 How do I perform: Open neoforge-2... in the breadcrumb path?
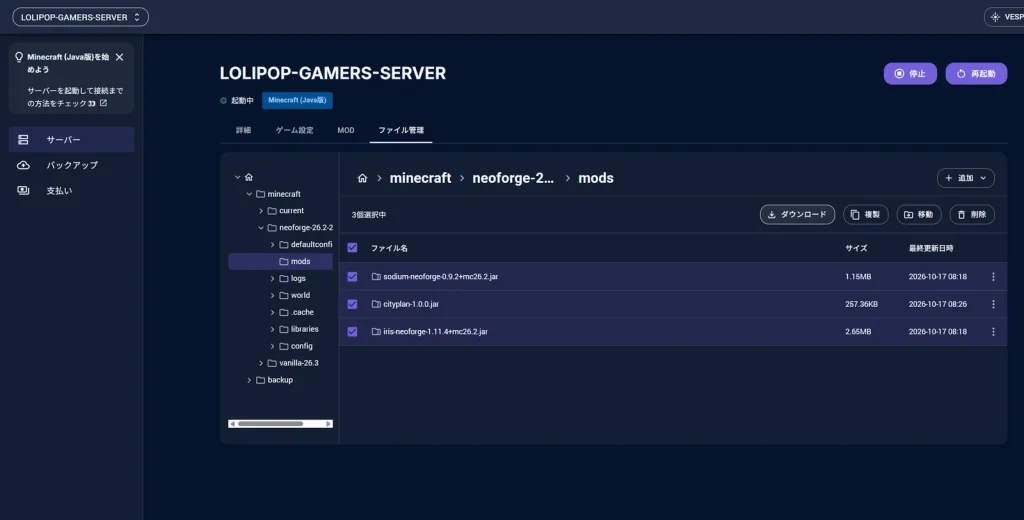point(513,178)
